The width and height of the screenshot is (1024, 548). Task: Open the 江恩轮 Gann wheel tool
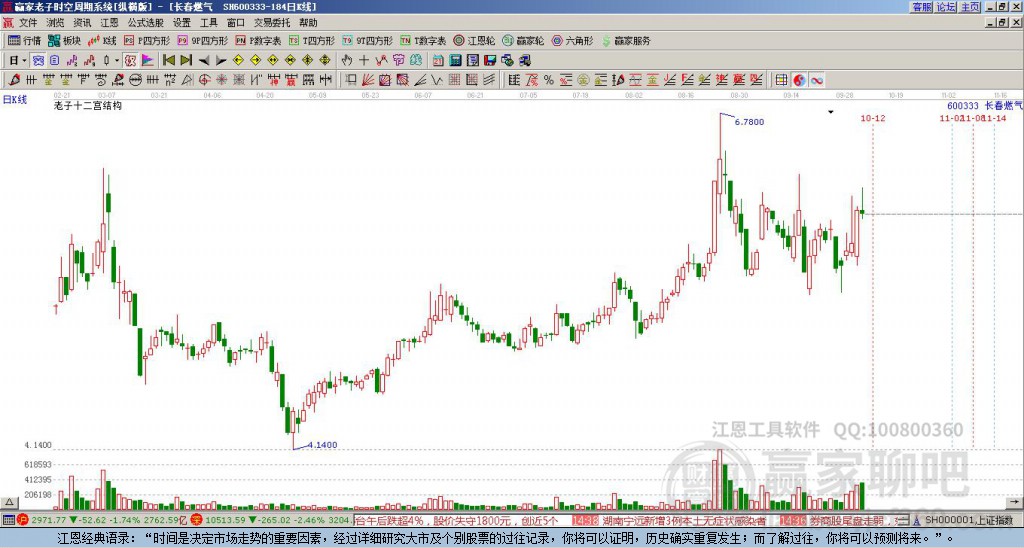(x=475, y=41)
